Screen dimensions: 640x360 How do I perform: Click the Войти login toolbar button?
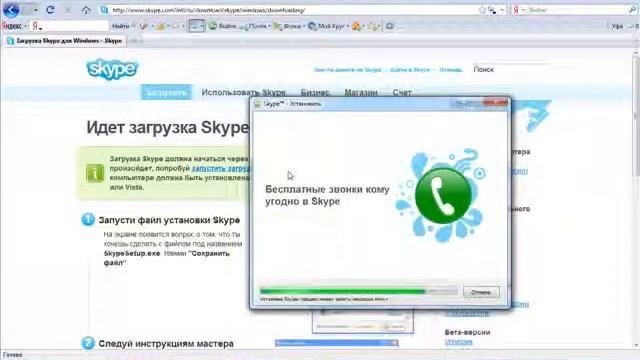223,26
